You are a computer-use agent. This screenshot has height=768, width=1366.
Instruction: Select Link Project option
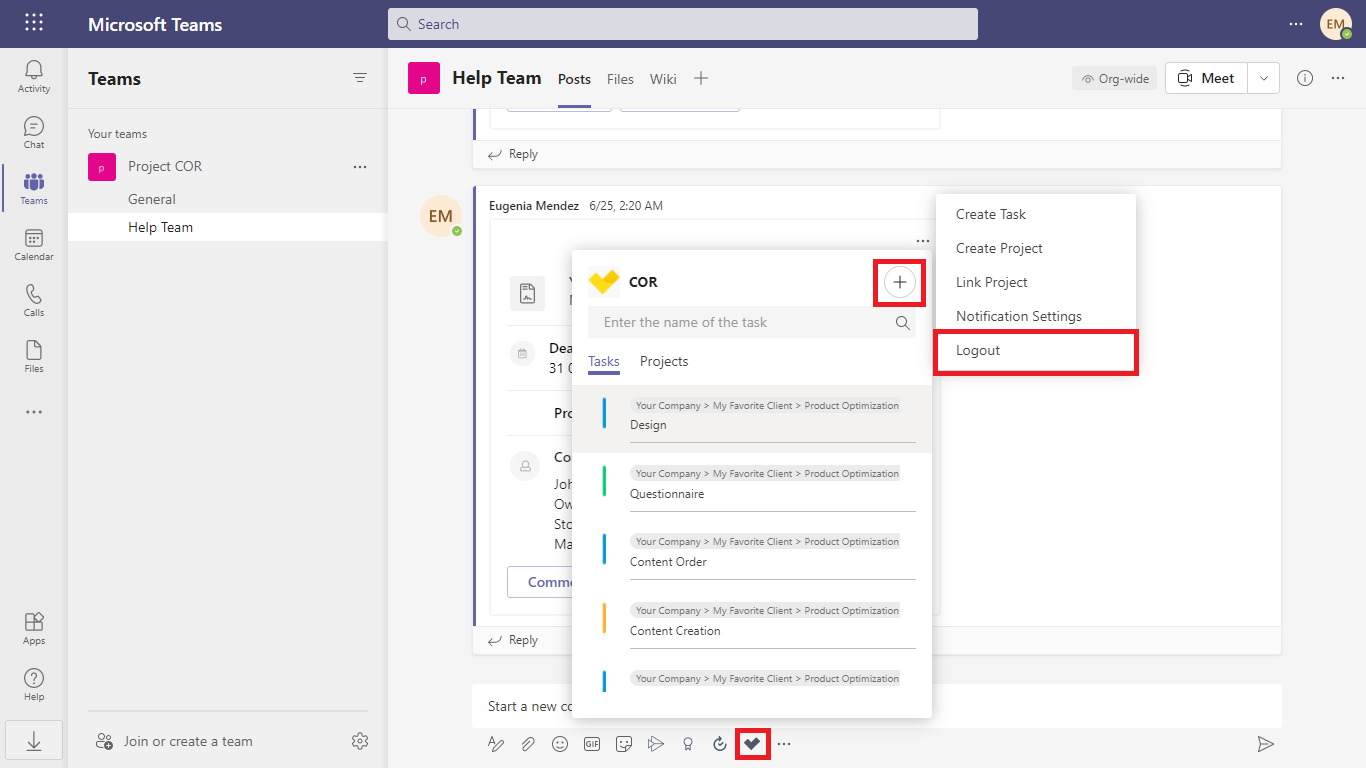tap(1036, 282)
